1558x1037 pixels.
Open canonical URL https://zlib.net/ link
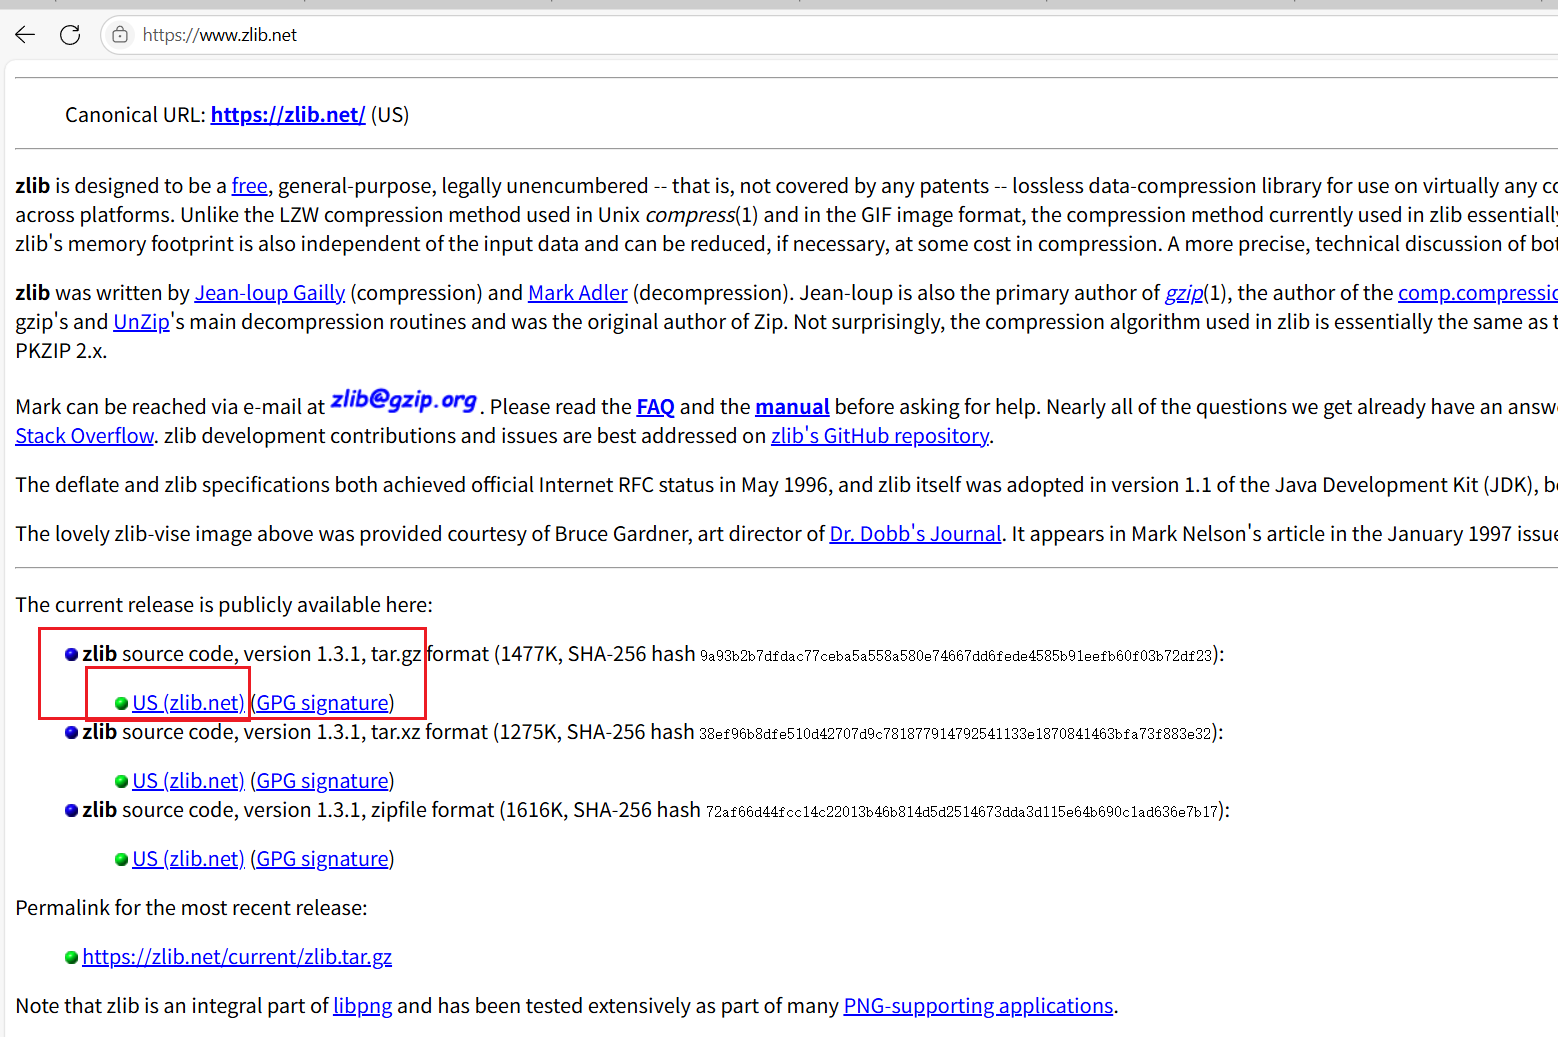(288, 115)
